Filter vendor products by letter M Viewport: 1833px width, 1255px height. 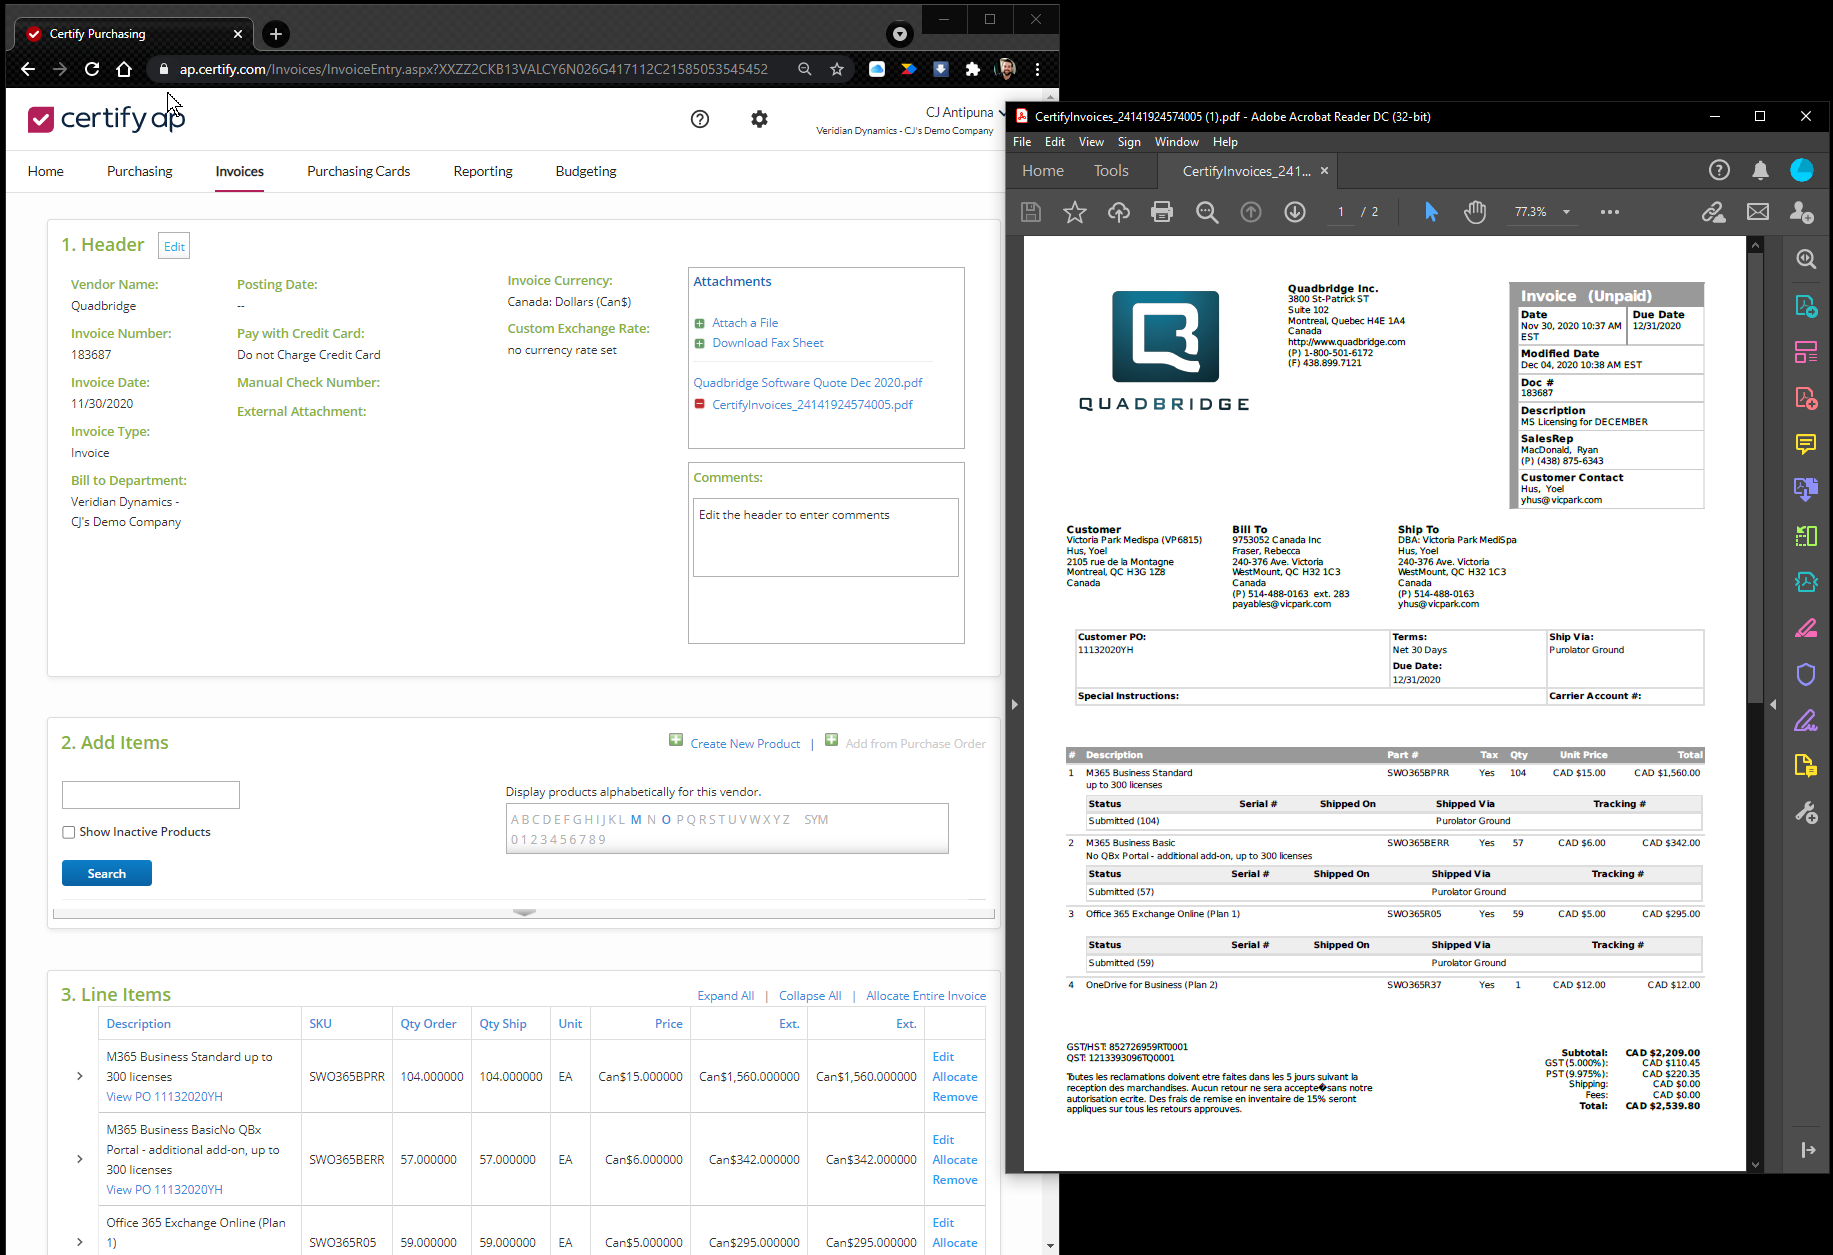pos(636,820)
